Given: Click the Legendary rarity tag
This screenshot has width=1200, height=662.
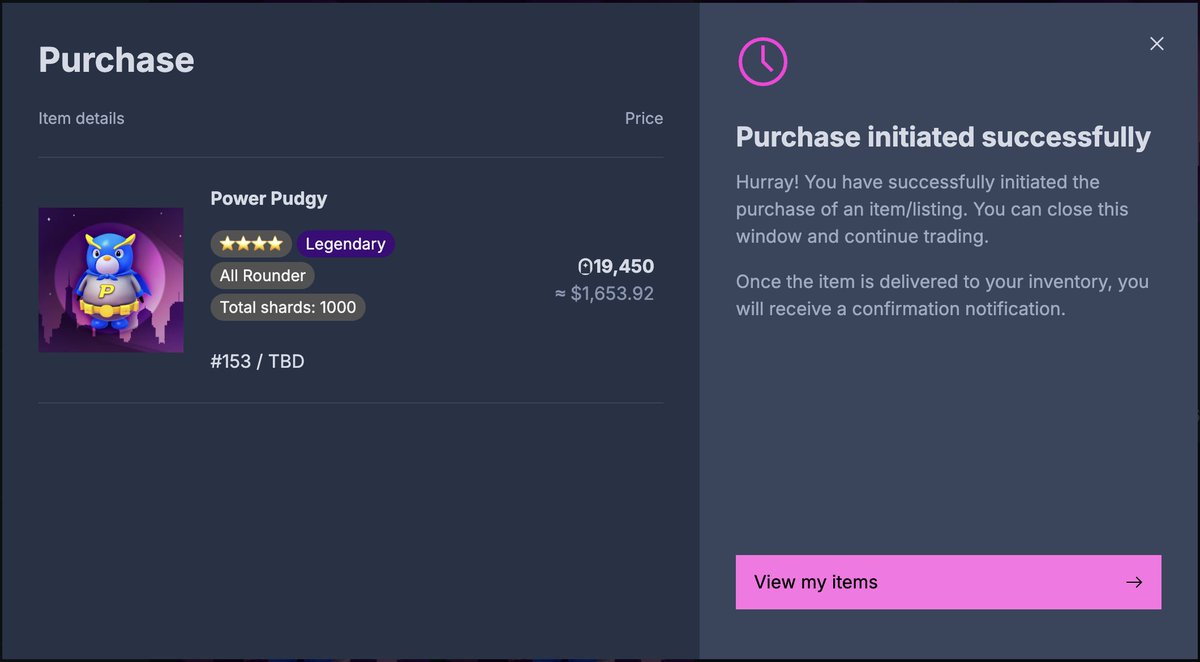Looking at the screenshot, I should (x=345, y=244).
